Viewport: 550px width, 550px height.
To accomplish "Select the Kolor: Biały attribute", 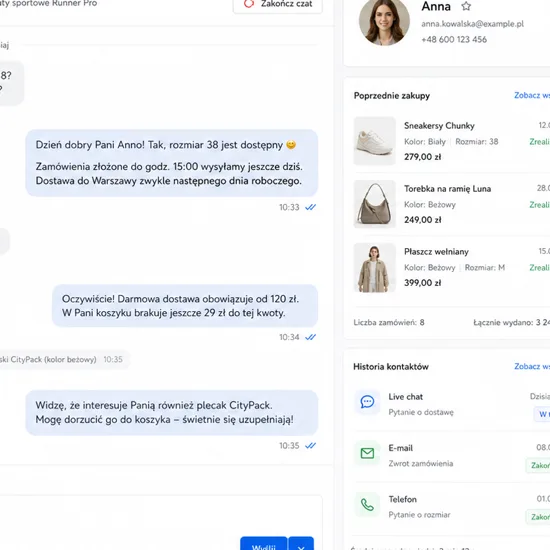I will (x=425, y=142).
